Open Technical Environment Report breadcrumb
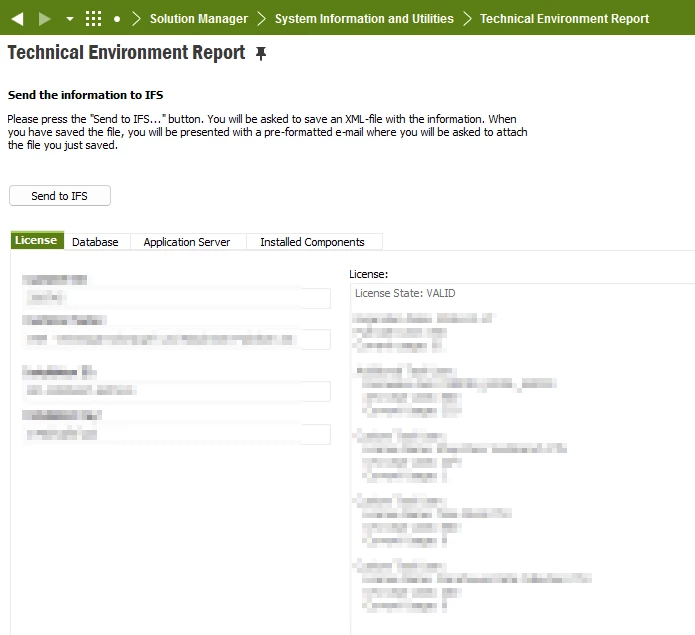The height and width of the screenshot is (635, 695). click(x=564, y=19)
